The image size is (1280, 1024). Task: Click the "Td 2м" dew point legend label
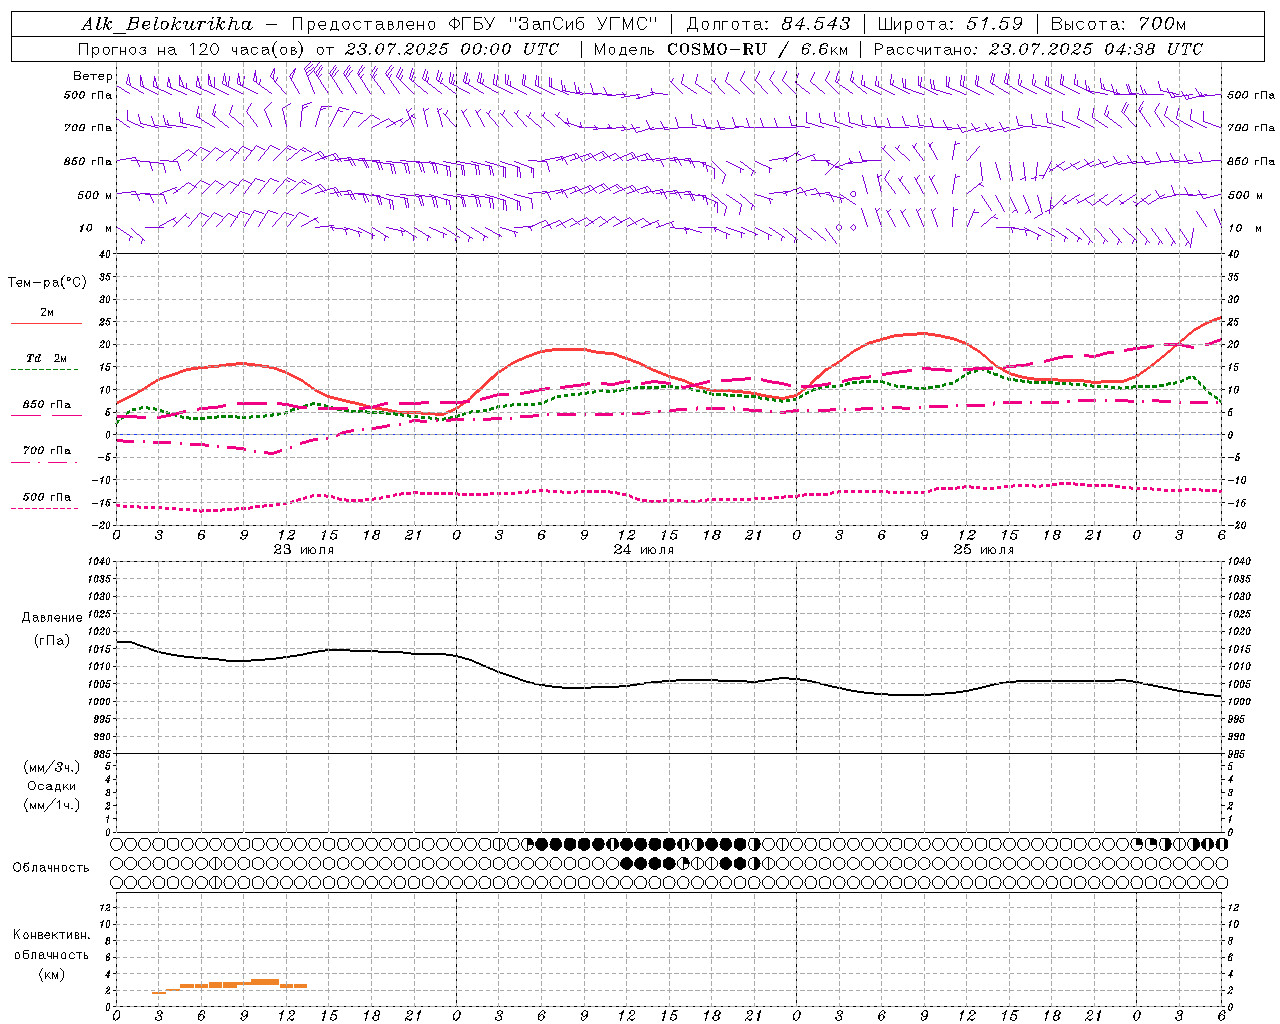[x=47, y=358]
